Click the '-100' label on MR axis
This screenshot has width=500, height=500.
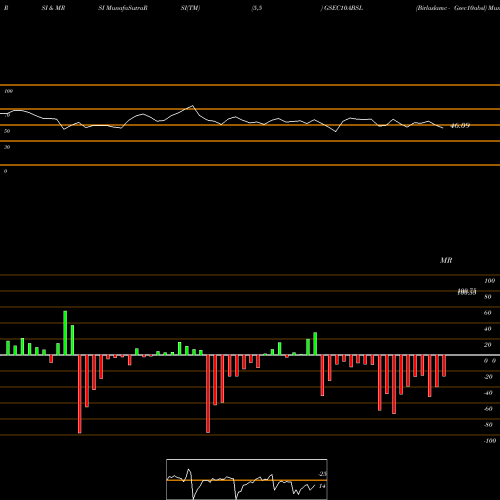pyautogui.click(x=490, y=441)
